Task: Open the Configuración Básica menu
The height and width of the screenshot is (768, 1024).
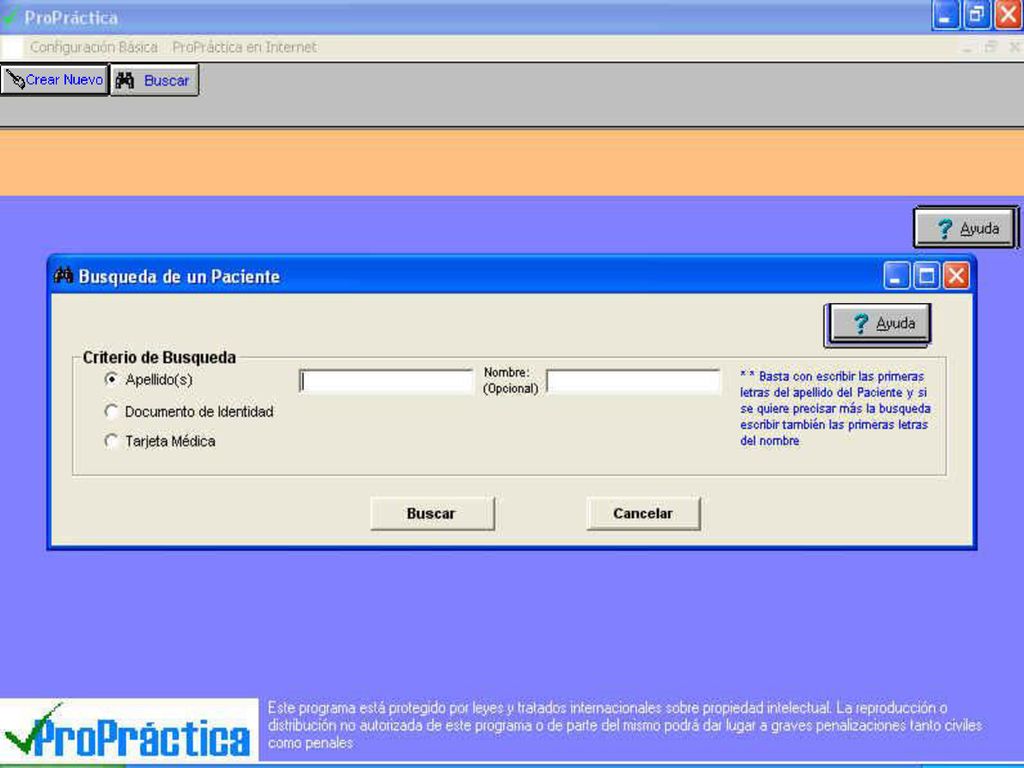Action: [93, 47]
